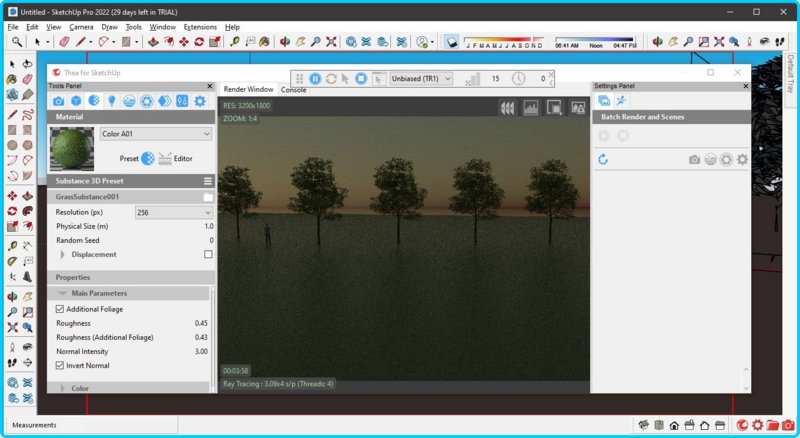
Task: Pause the render in Thea toolbar
Action: coord(315,79)
